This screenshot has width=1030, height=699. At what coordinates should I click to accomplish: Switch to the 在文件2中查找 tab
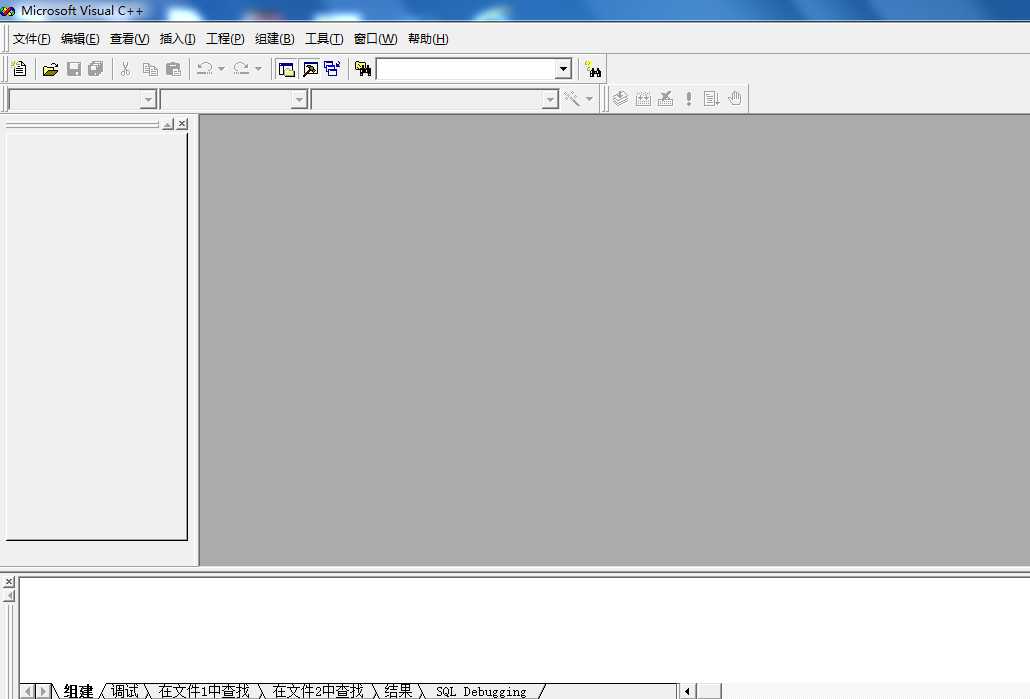pos(317,691)
